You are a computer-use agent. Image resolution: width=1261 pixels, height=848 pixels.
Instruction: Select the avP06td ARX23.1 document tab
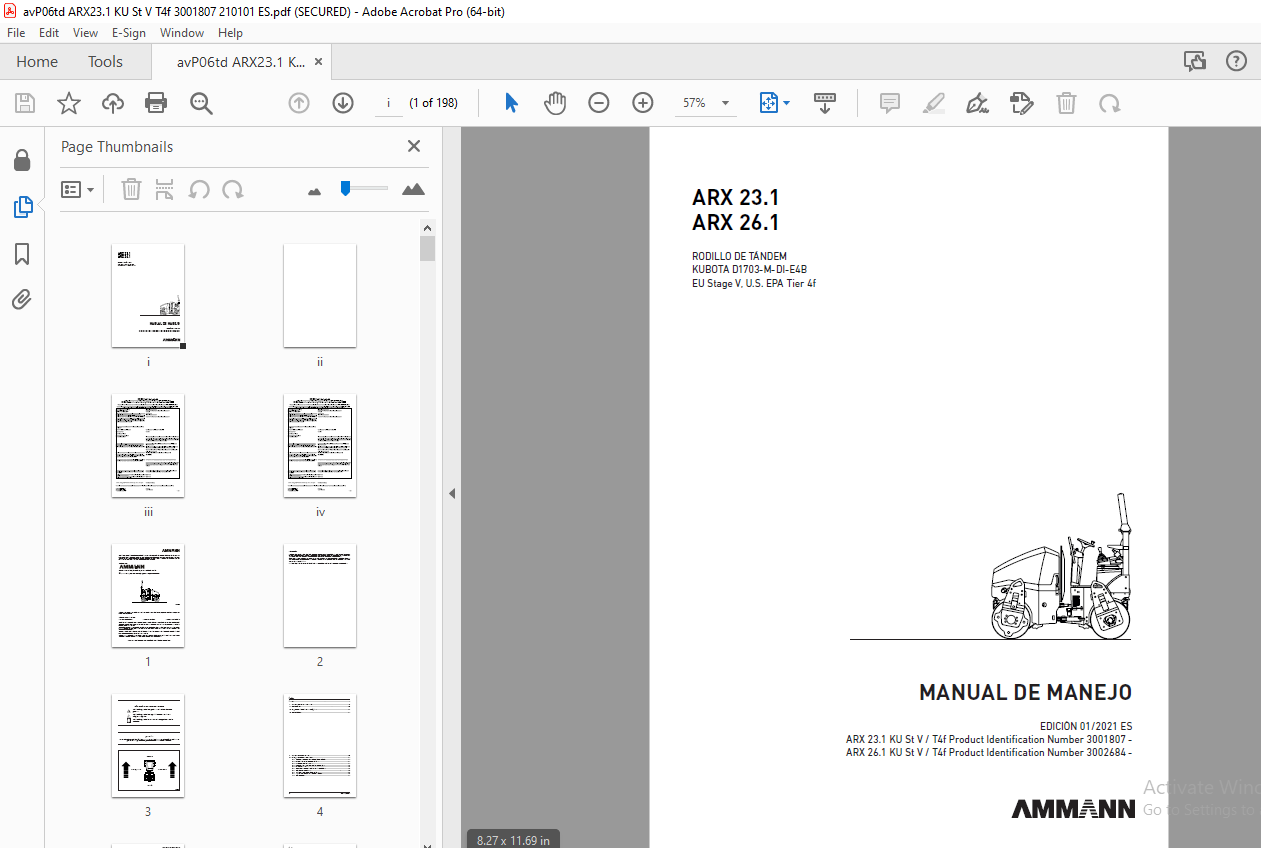[240, 61]
